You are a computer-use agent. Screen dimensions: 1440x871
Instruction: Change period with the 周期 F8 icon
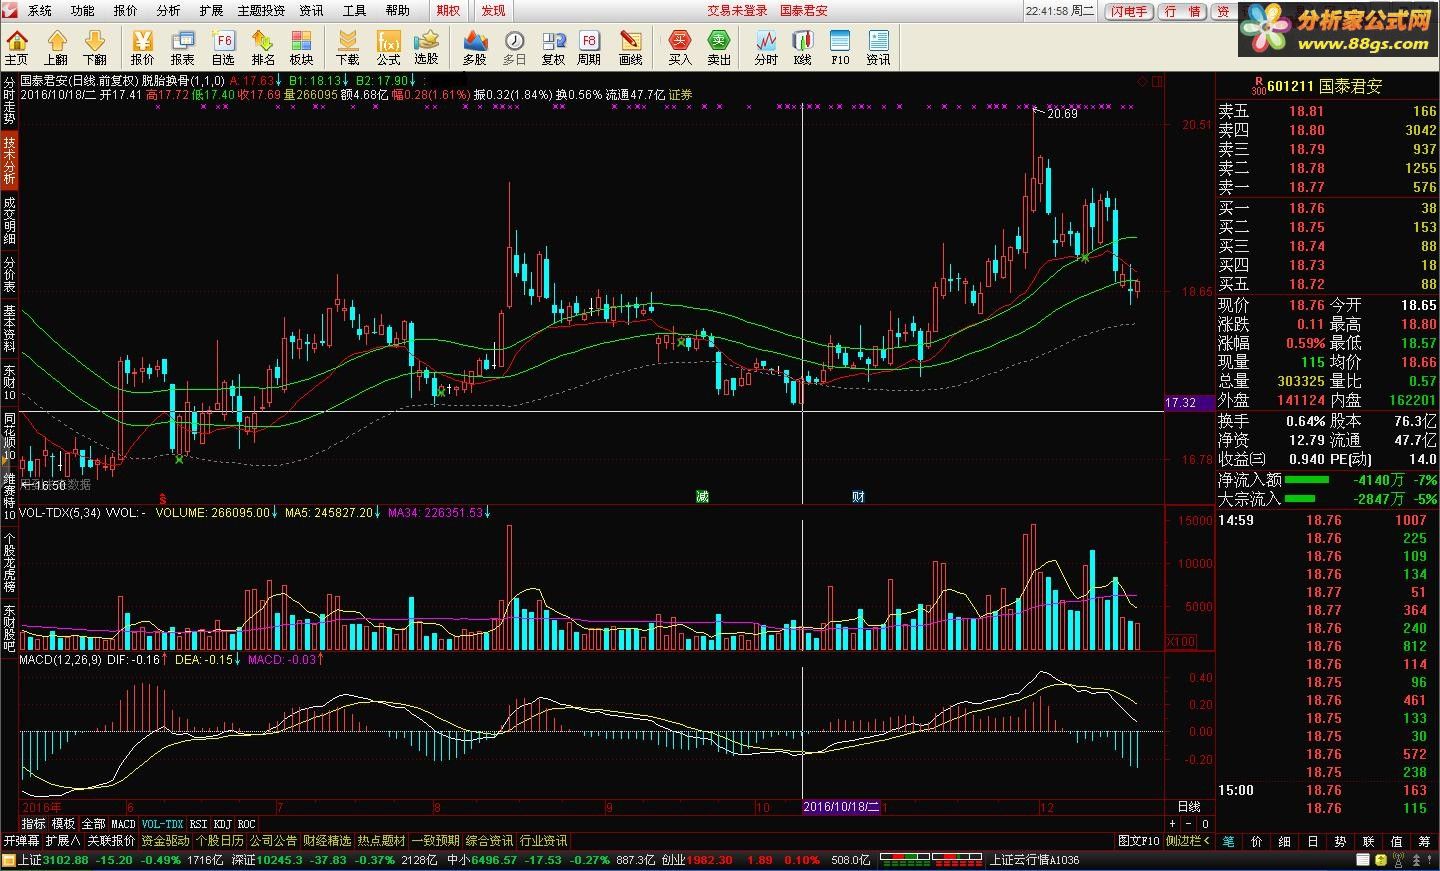[590, 47]
